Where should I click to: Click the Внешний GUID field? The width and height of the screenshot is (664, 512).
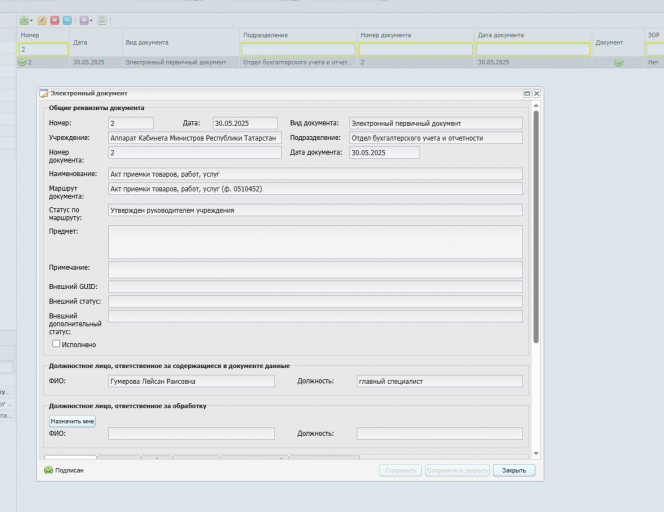(315, 287)
